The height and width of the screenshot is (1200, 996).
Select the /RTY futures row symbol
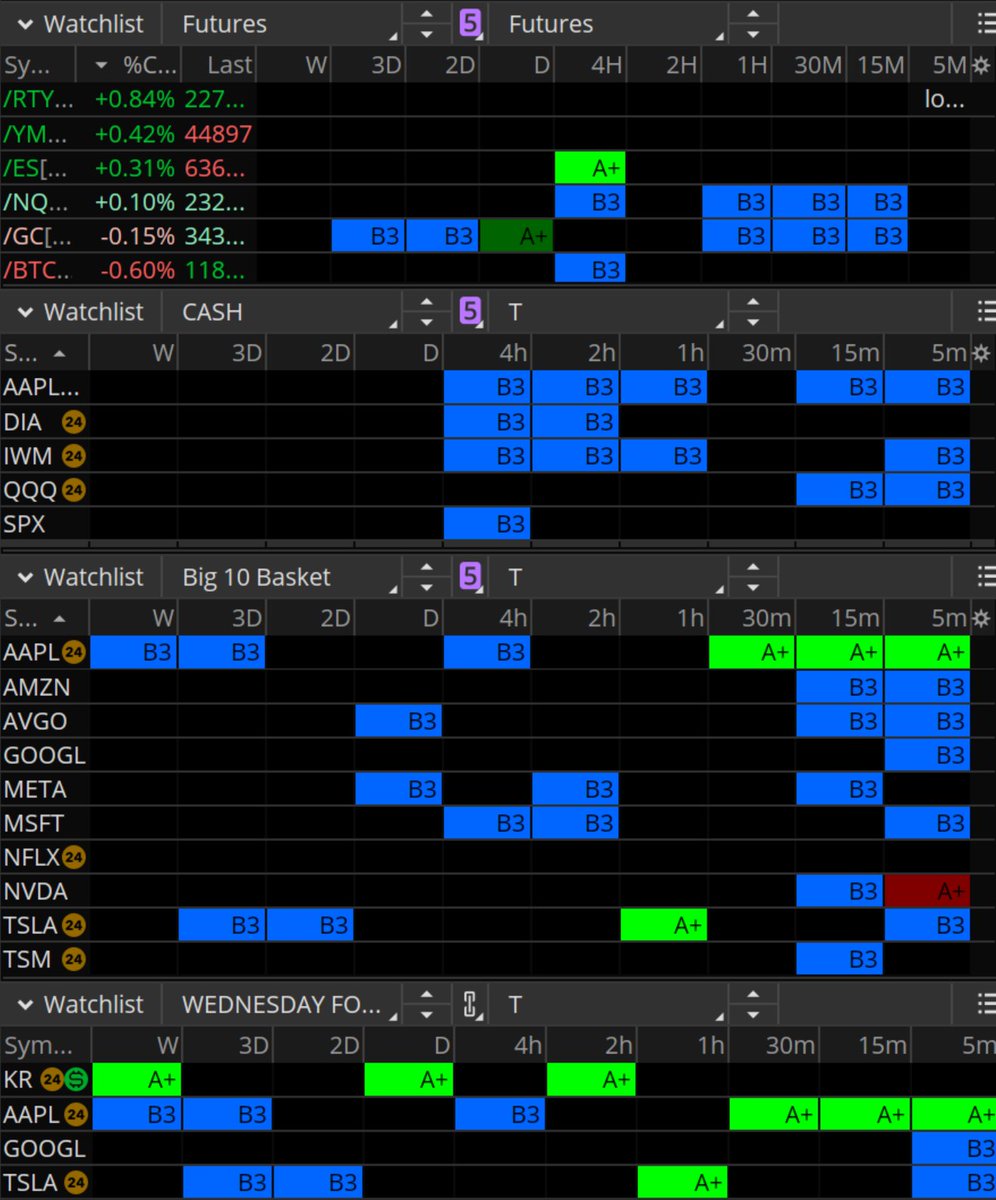pyautogui.click(x=37, y=100)
